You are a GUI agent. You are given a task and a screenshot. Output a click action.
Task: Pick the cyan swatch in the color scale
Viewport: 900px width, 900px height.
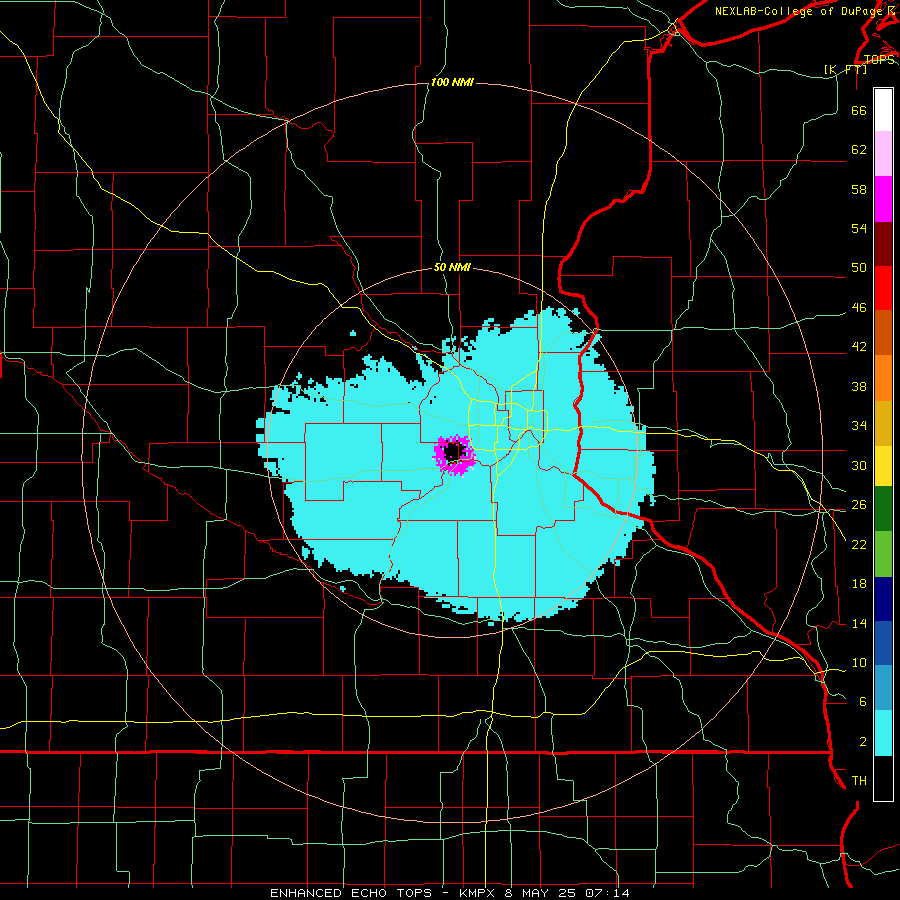(x=883, y=733)
